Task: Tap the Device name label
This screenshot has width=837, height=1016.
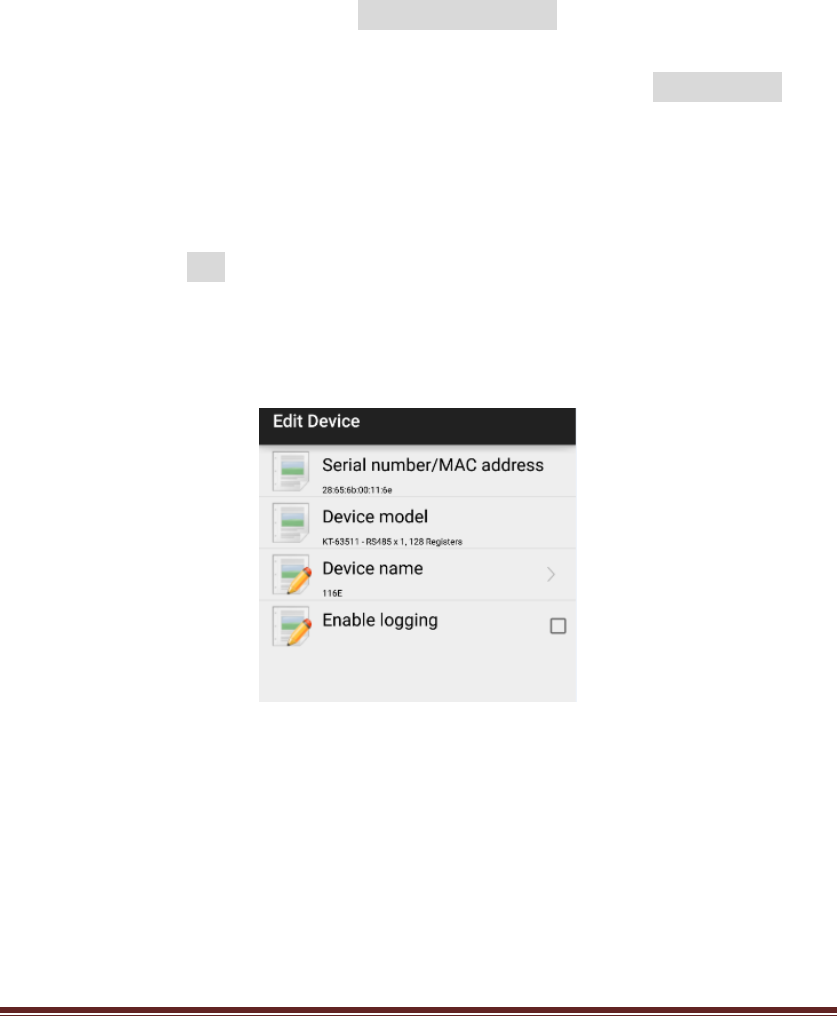Action: [373, 568]
